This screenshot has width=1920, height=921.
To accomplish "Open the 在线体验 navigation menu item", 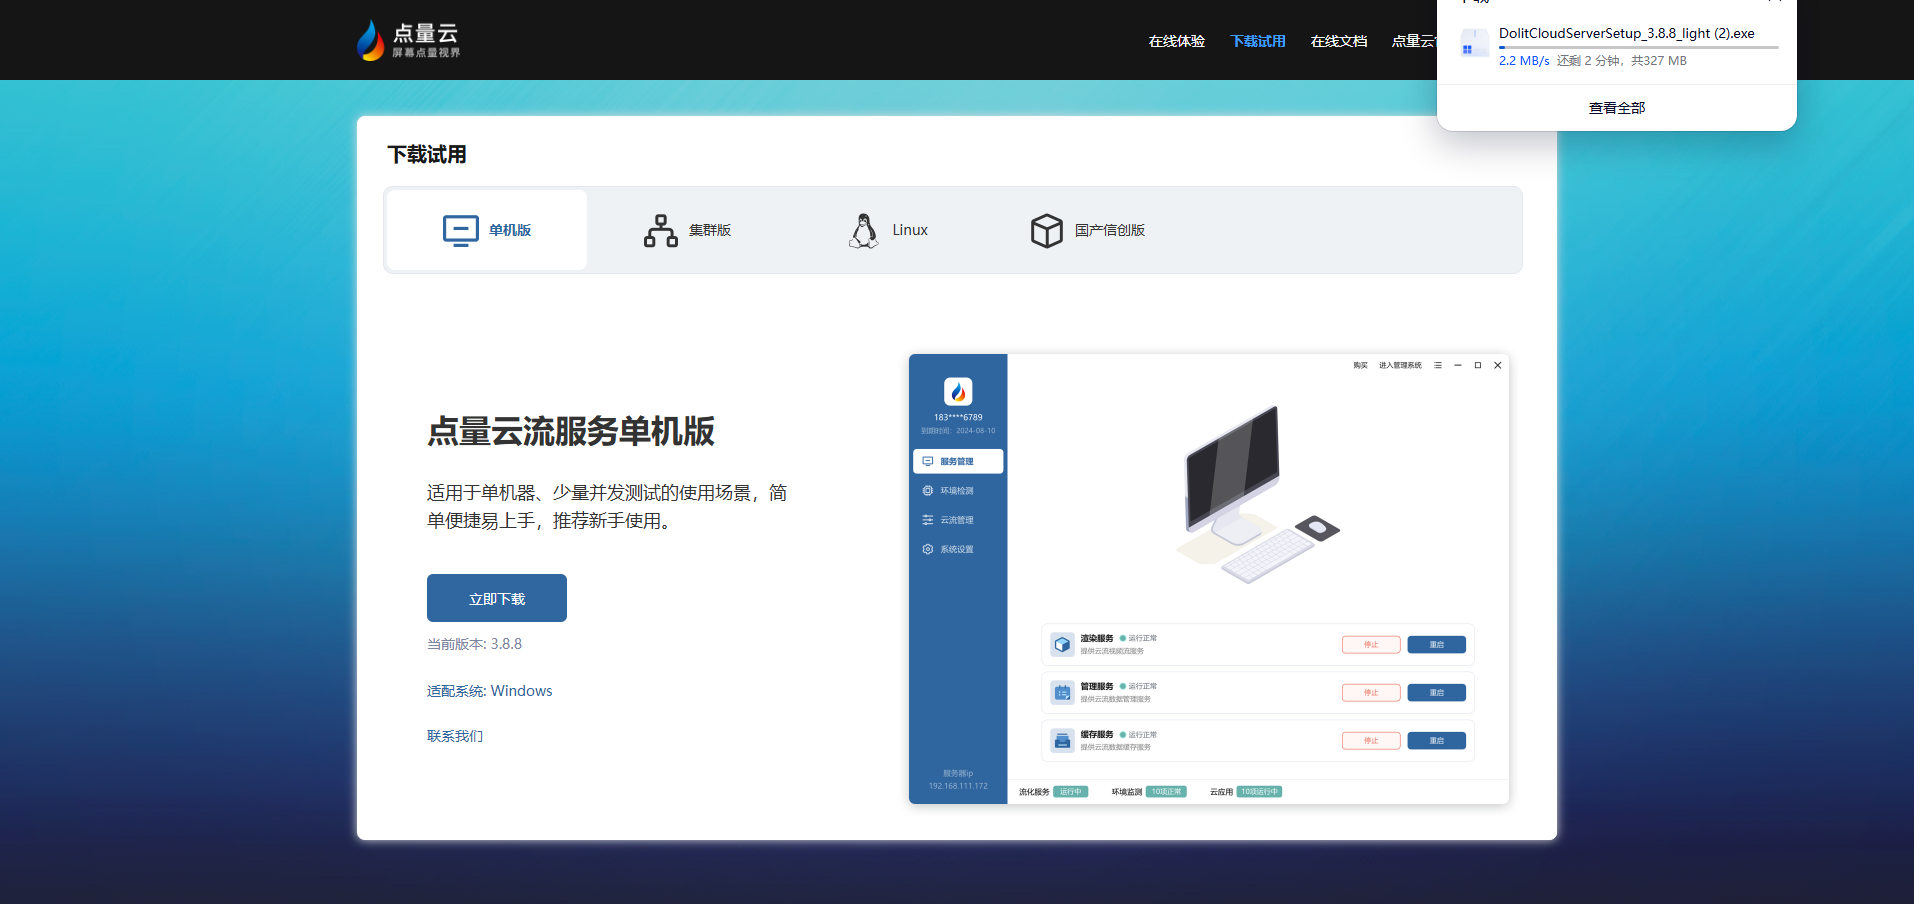I will pyautogui.click(x=1176, y=41).
